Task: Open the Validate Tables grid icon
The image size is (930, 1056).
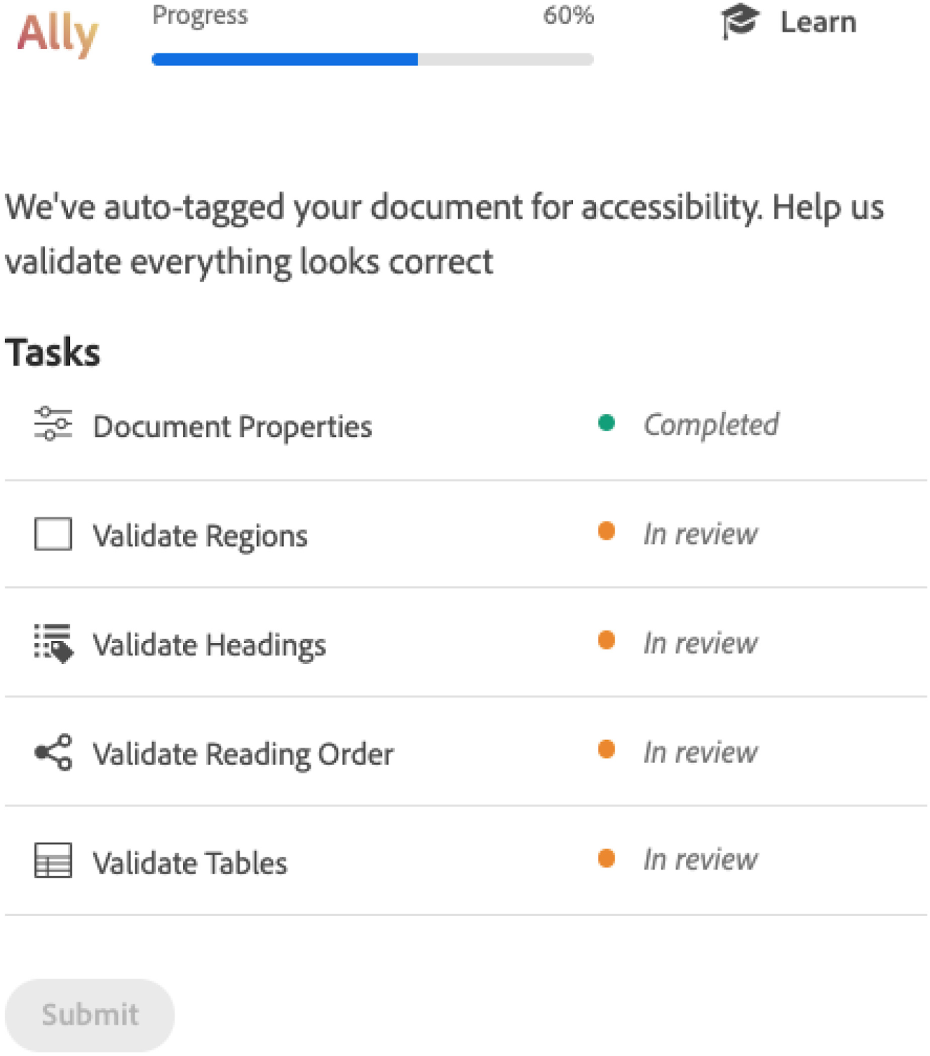Action: [x=52, y=861]
